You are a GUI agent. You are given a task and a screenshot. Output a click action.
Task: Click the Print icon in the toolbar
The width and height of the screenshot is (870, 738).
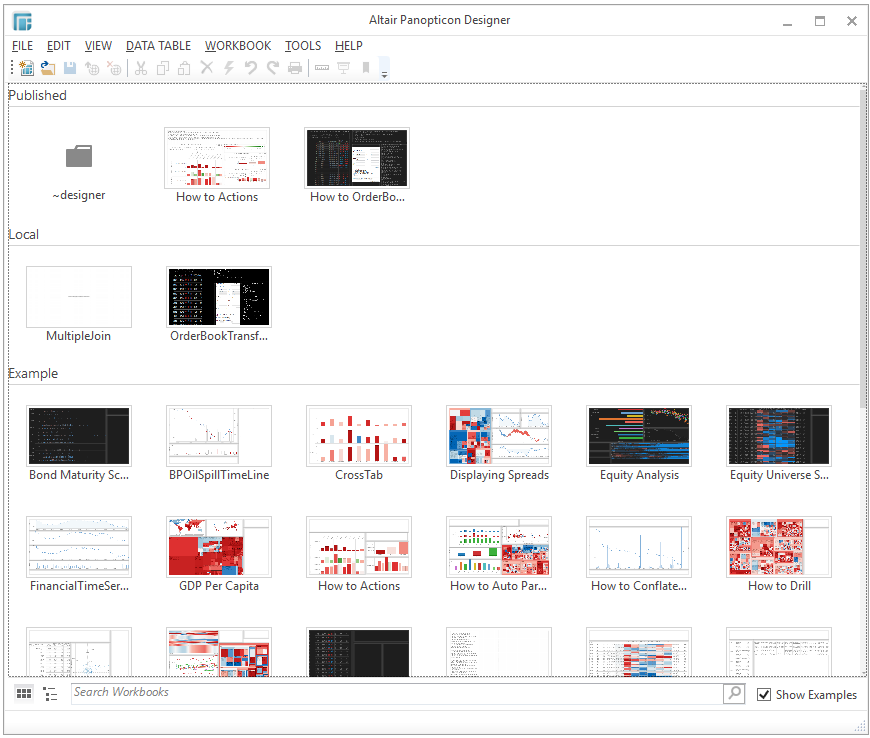295,68
